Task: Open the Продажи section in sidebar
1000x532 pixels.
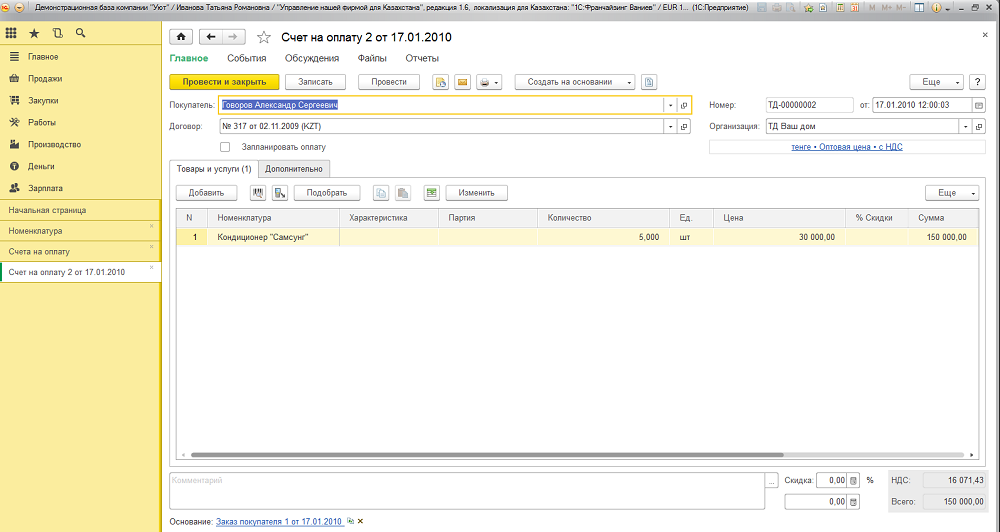Action: tap(45, 79)
